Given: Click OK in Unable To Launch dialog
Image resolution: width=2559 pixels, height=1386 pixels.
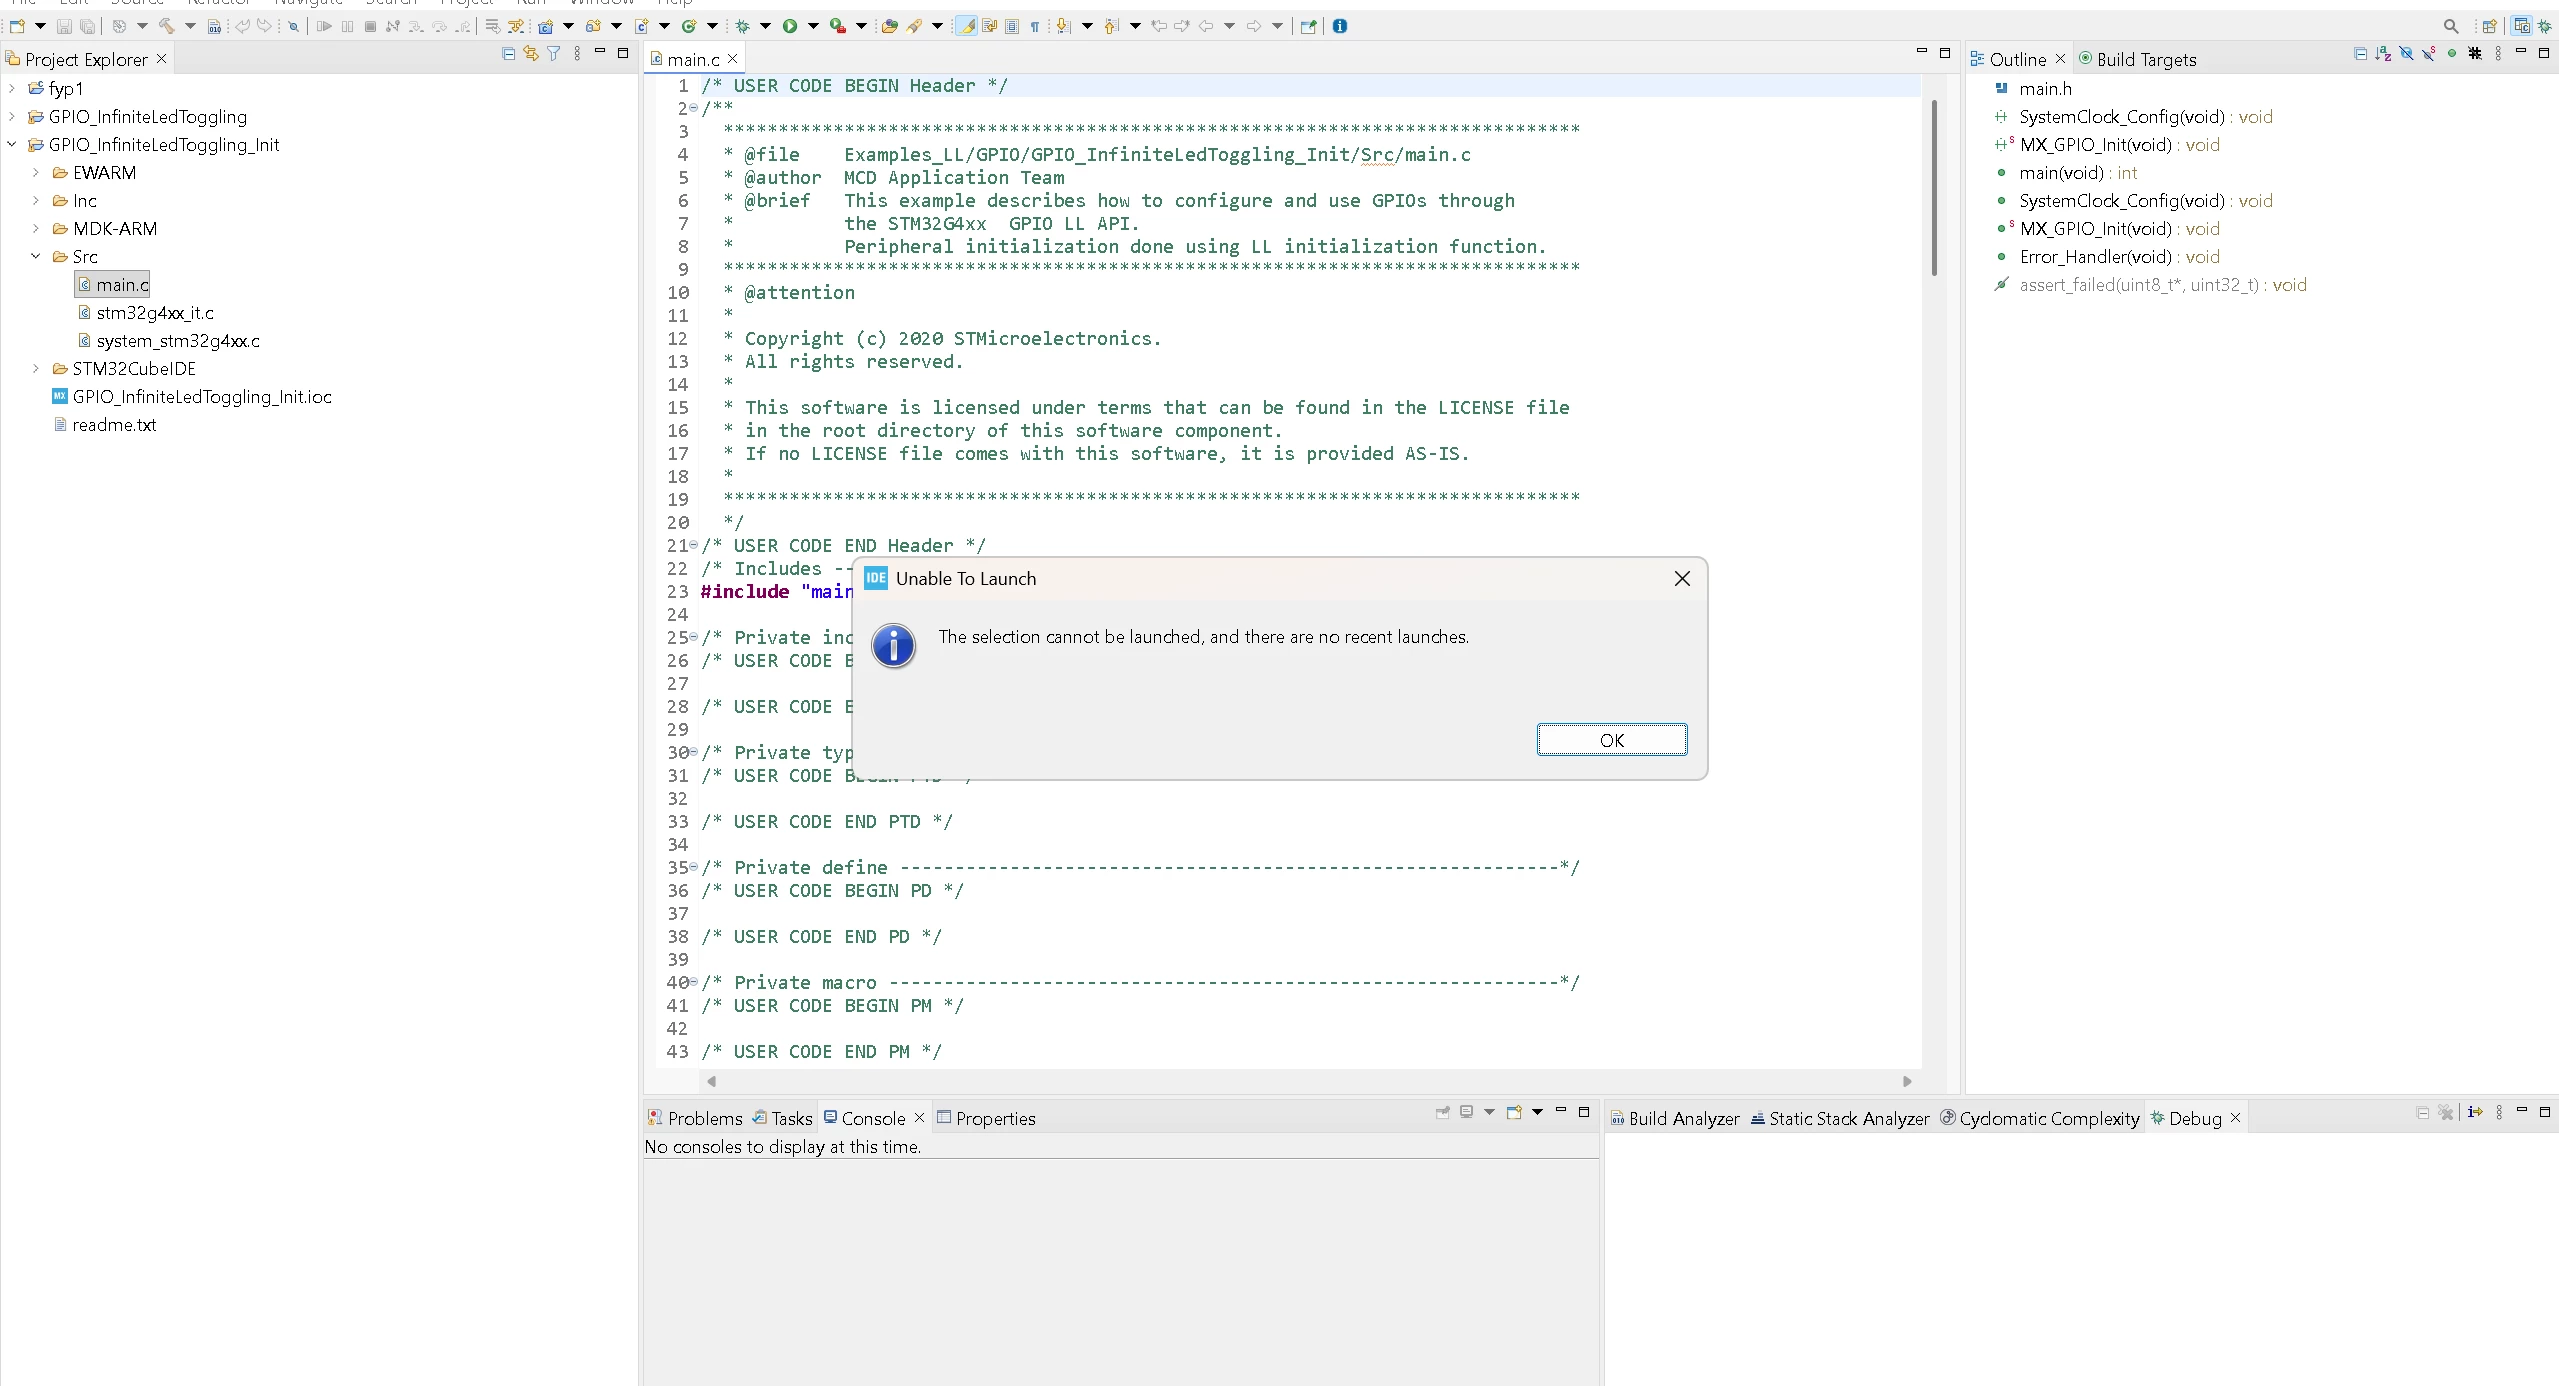Looking at the screenshot, I should pos(1612,740).
